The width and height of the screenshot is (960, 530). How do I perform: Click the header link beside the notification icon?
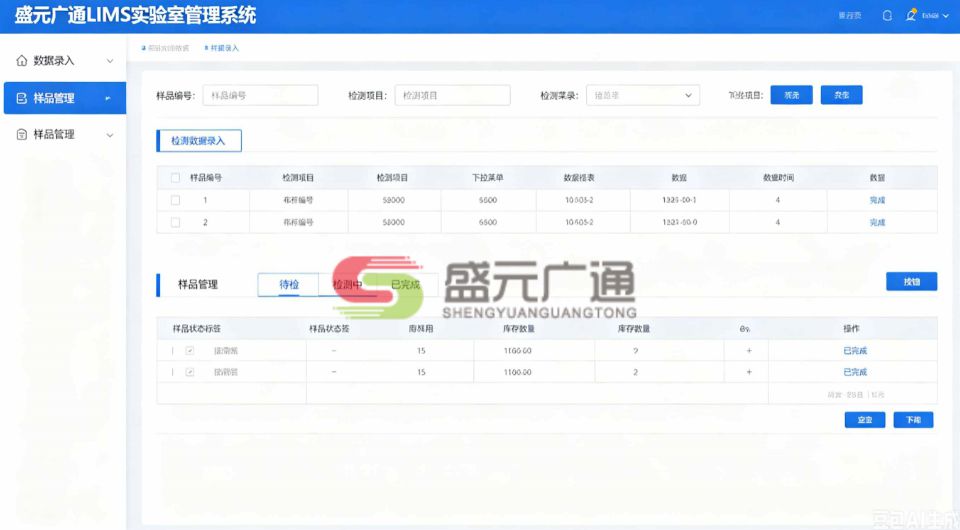850,16
